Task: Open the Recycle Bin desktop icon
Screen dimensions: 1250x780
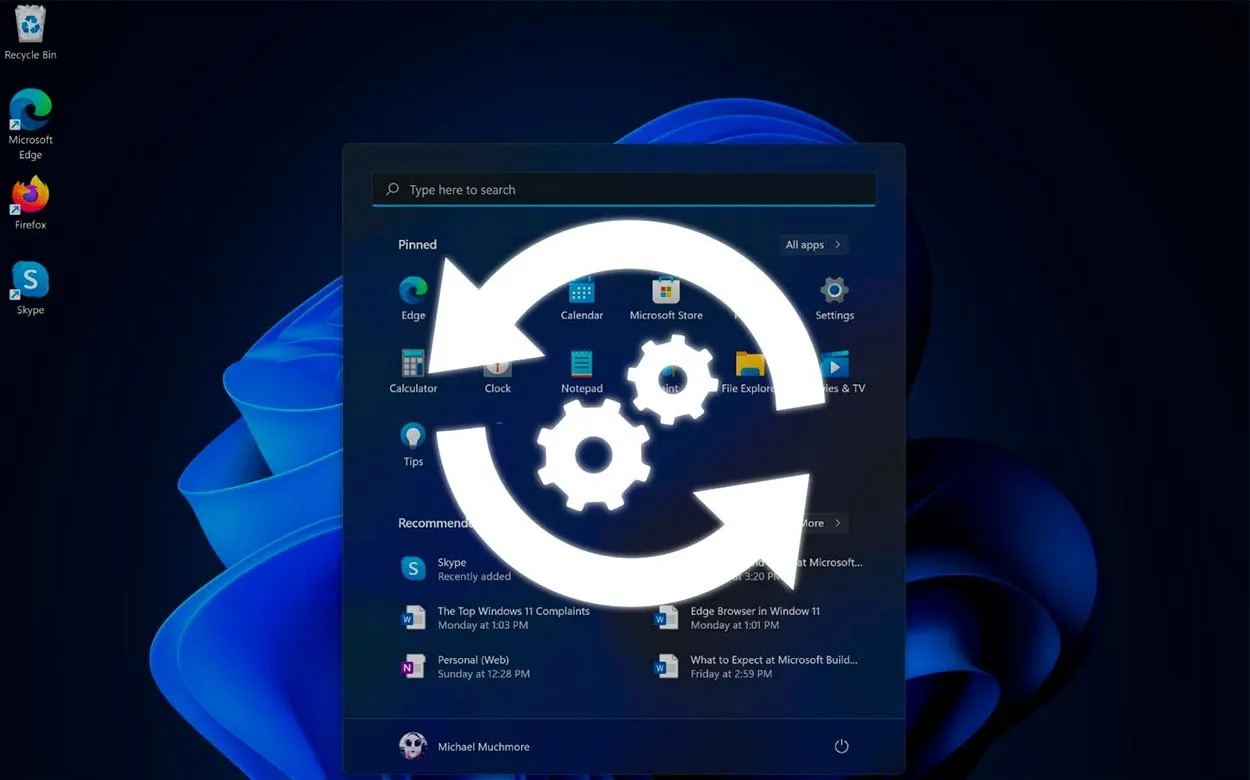Action: point(30,32)
